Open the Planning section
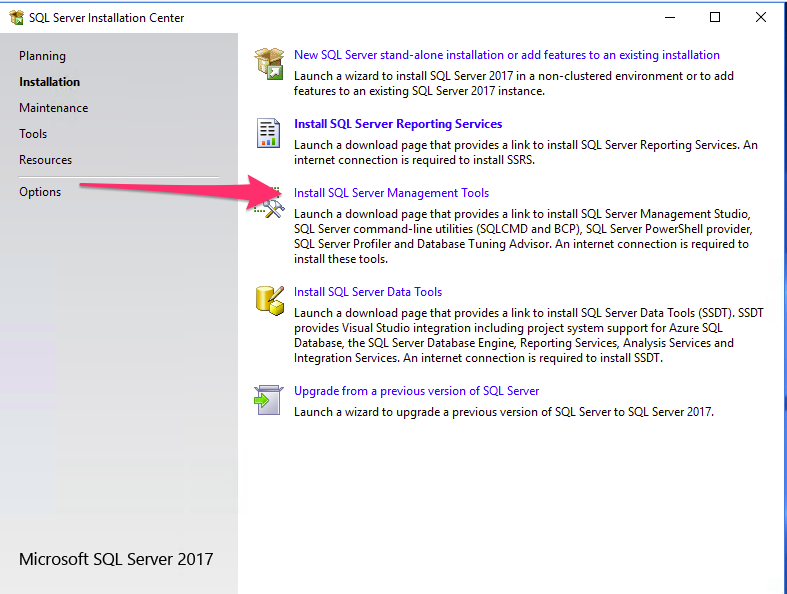The width and height of the screenshot is (787, 594). click(42, 56)
